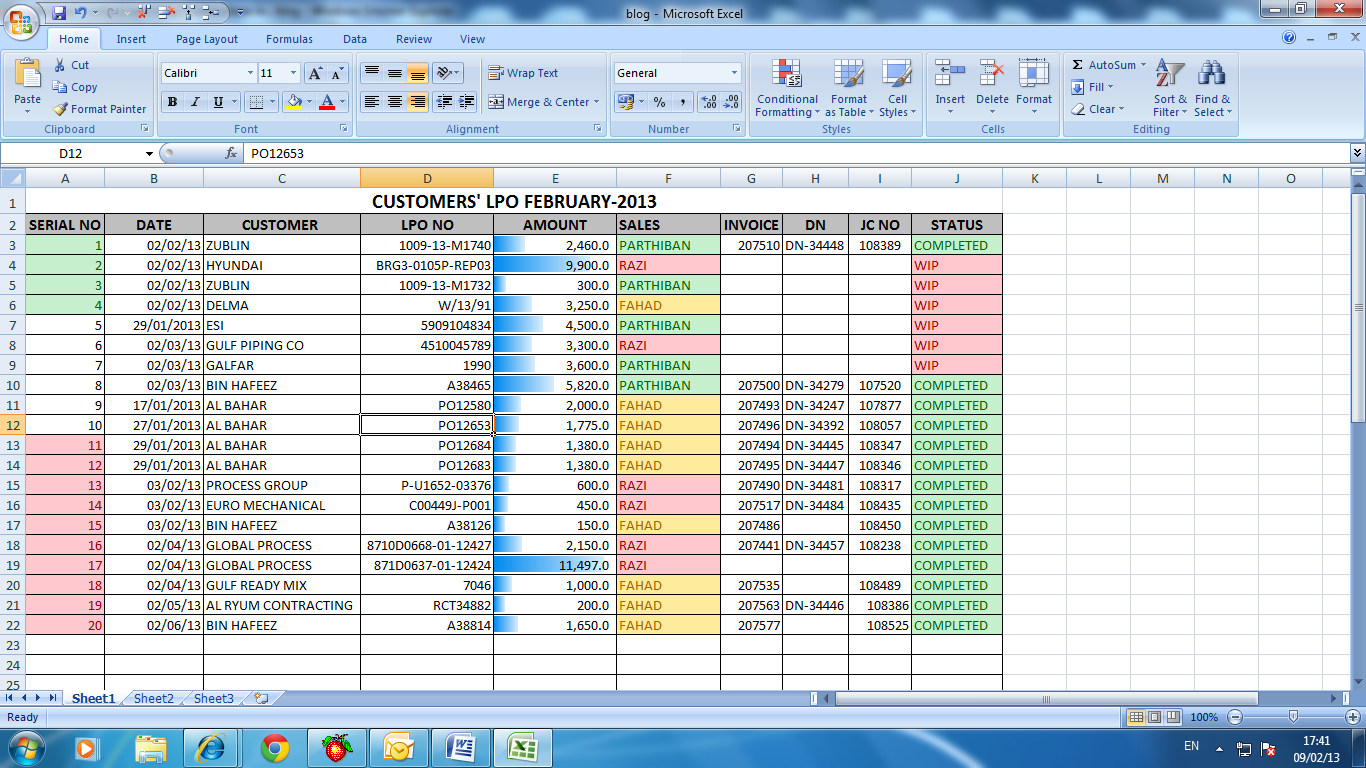Decrease indent of cell

click(x=444, y=102)
